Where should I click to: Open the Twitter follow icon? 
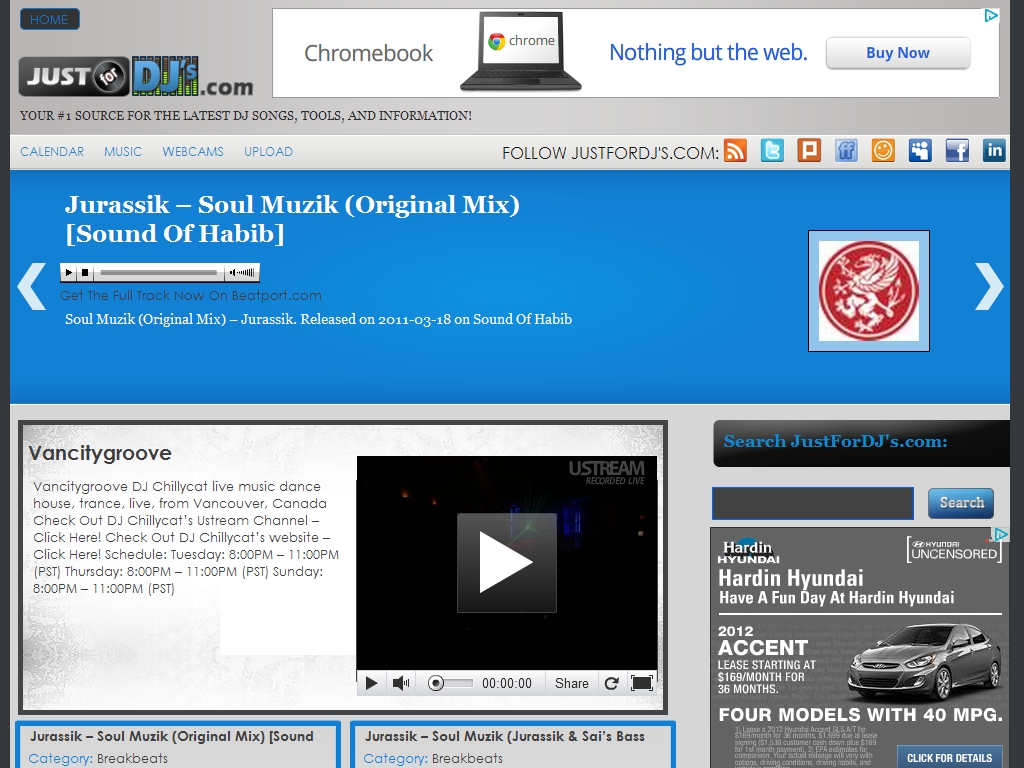click(772, 151)
